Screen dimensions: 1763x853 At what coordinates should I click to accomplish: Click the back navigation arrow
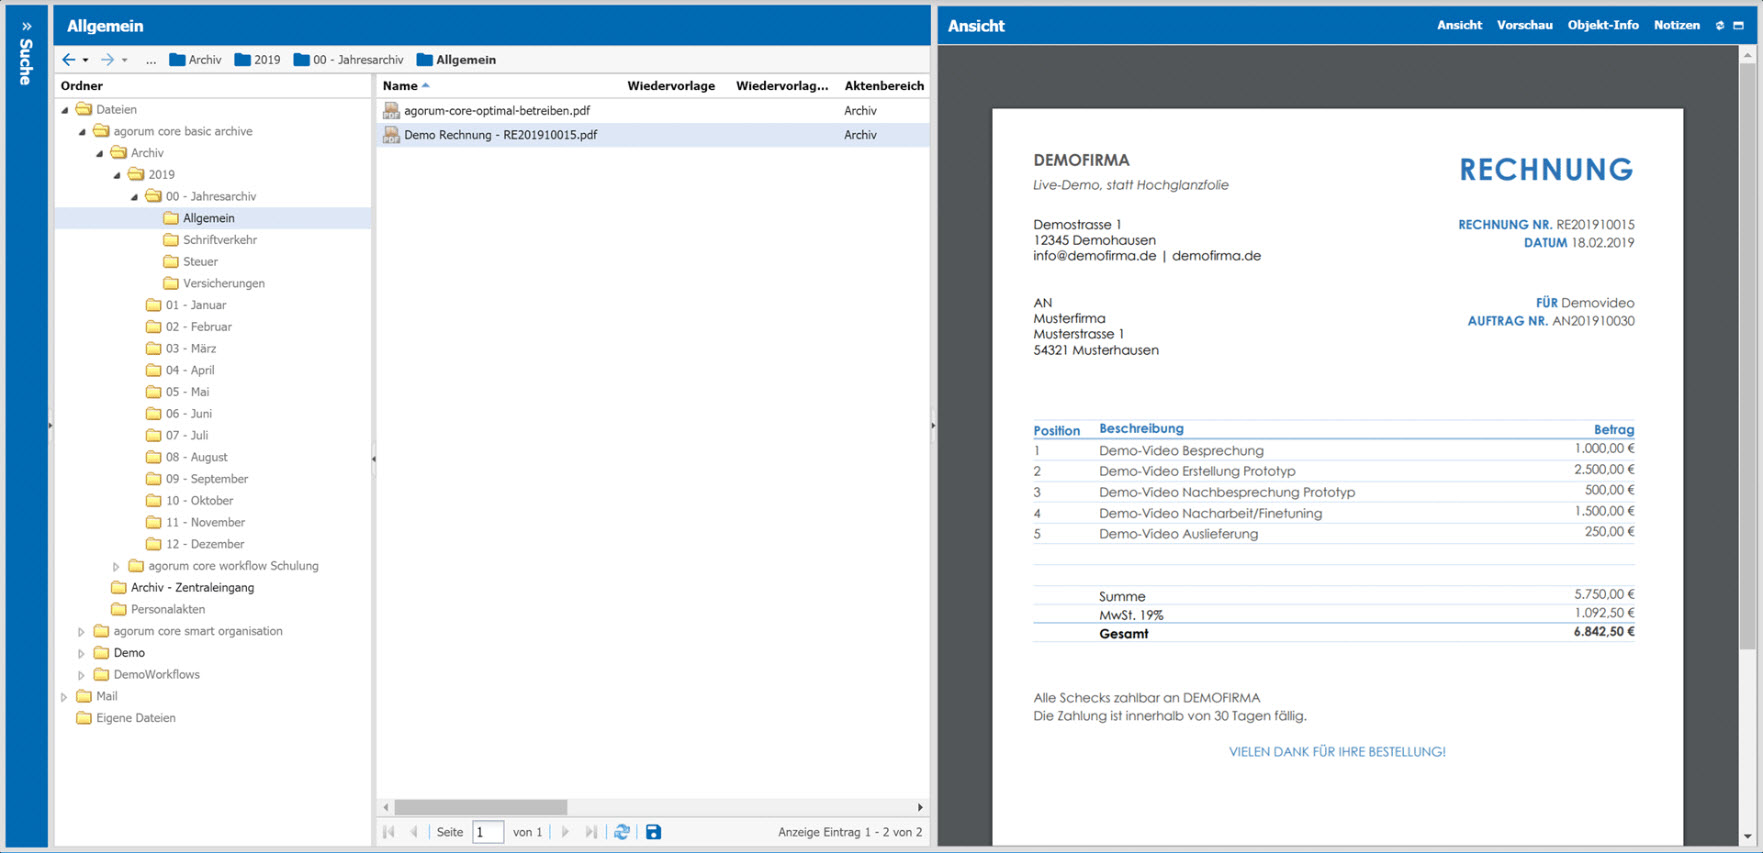[x=68, y=60]
